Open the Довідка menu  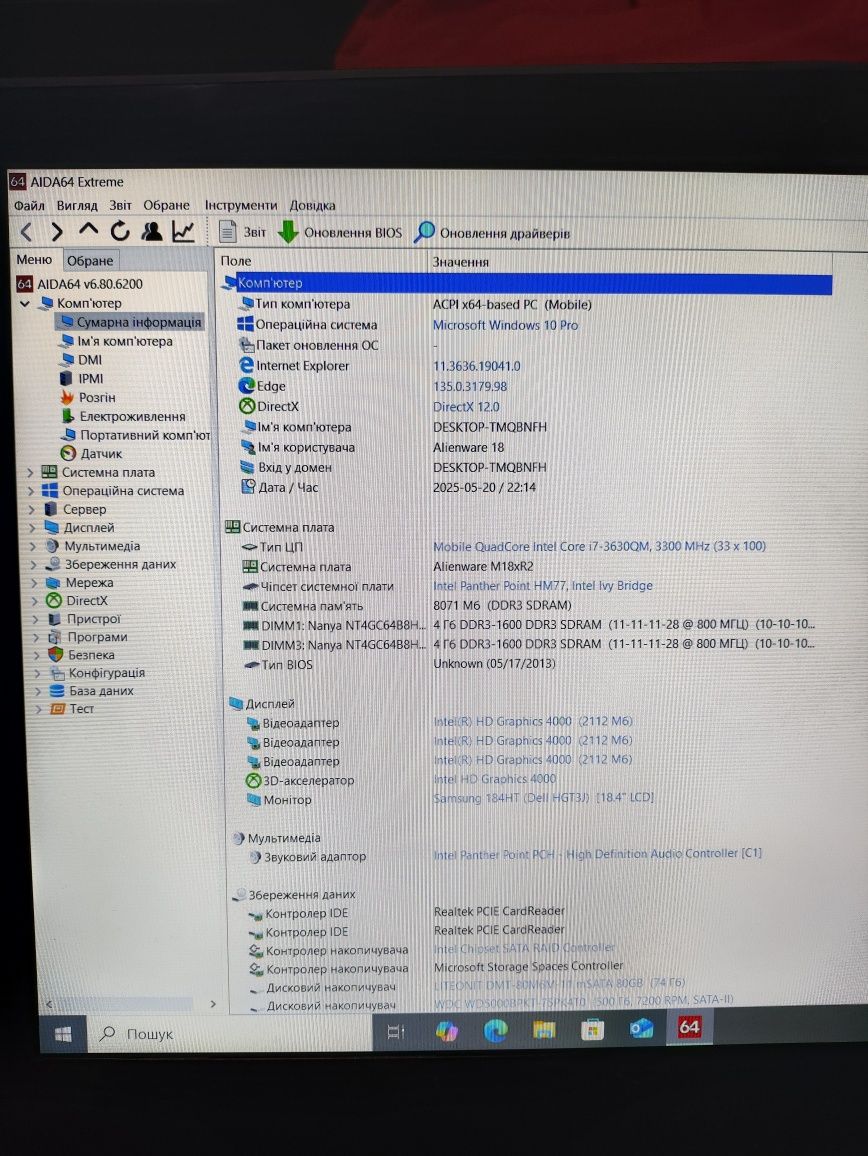(312, 205)
